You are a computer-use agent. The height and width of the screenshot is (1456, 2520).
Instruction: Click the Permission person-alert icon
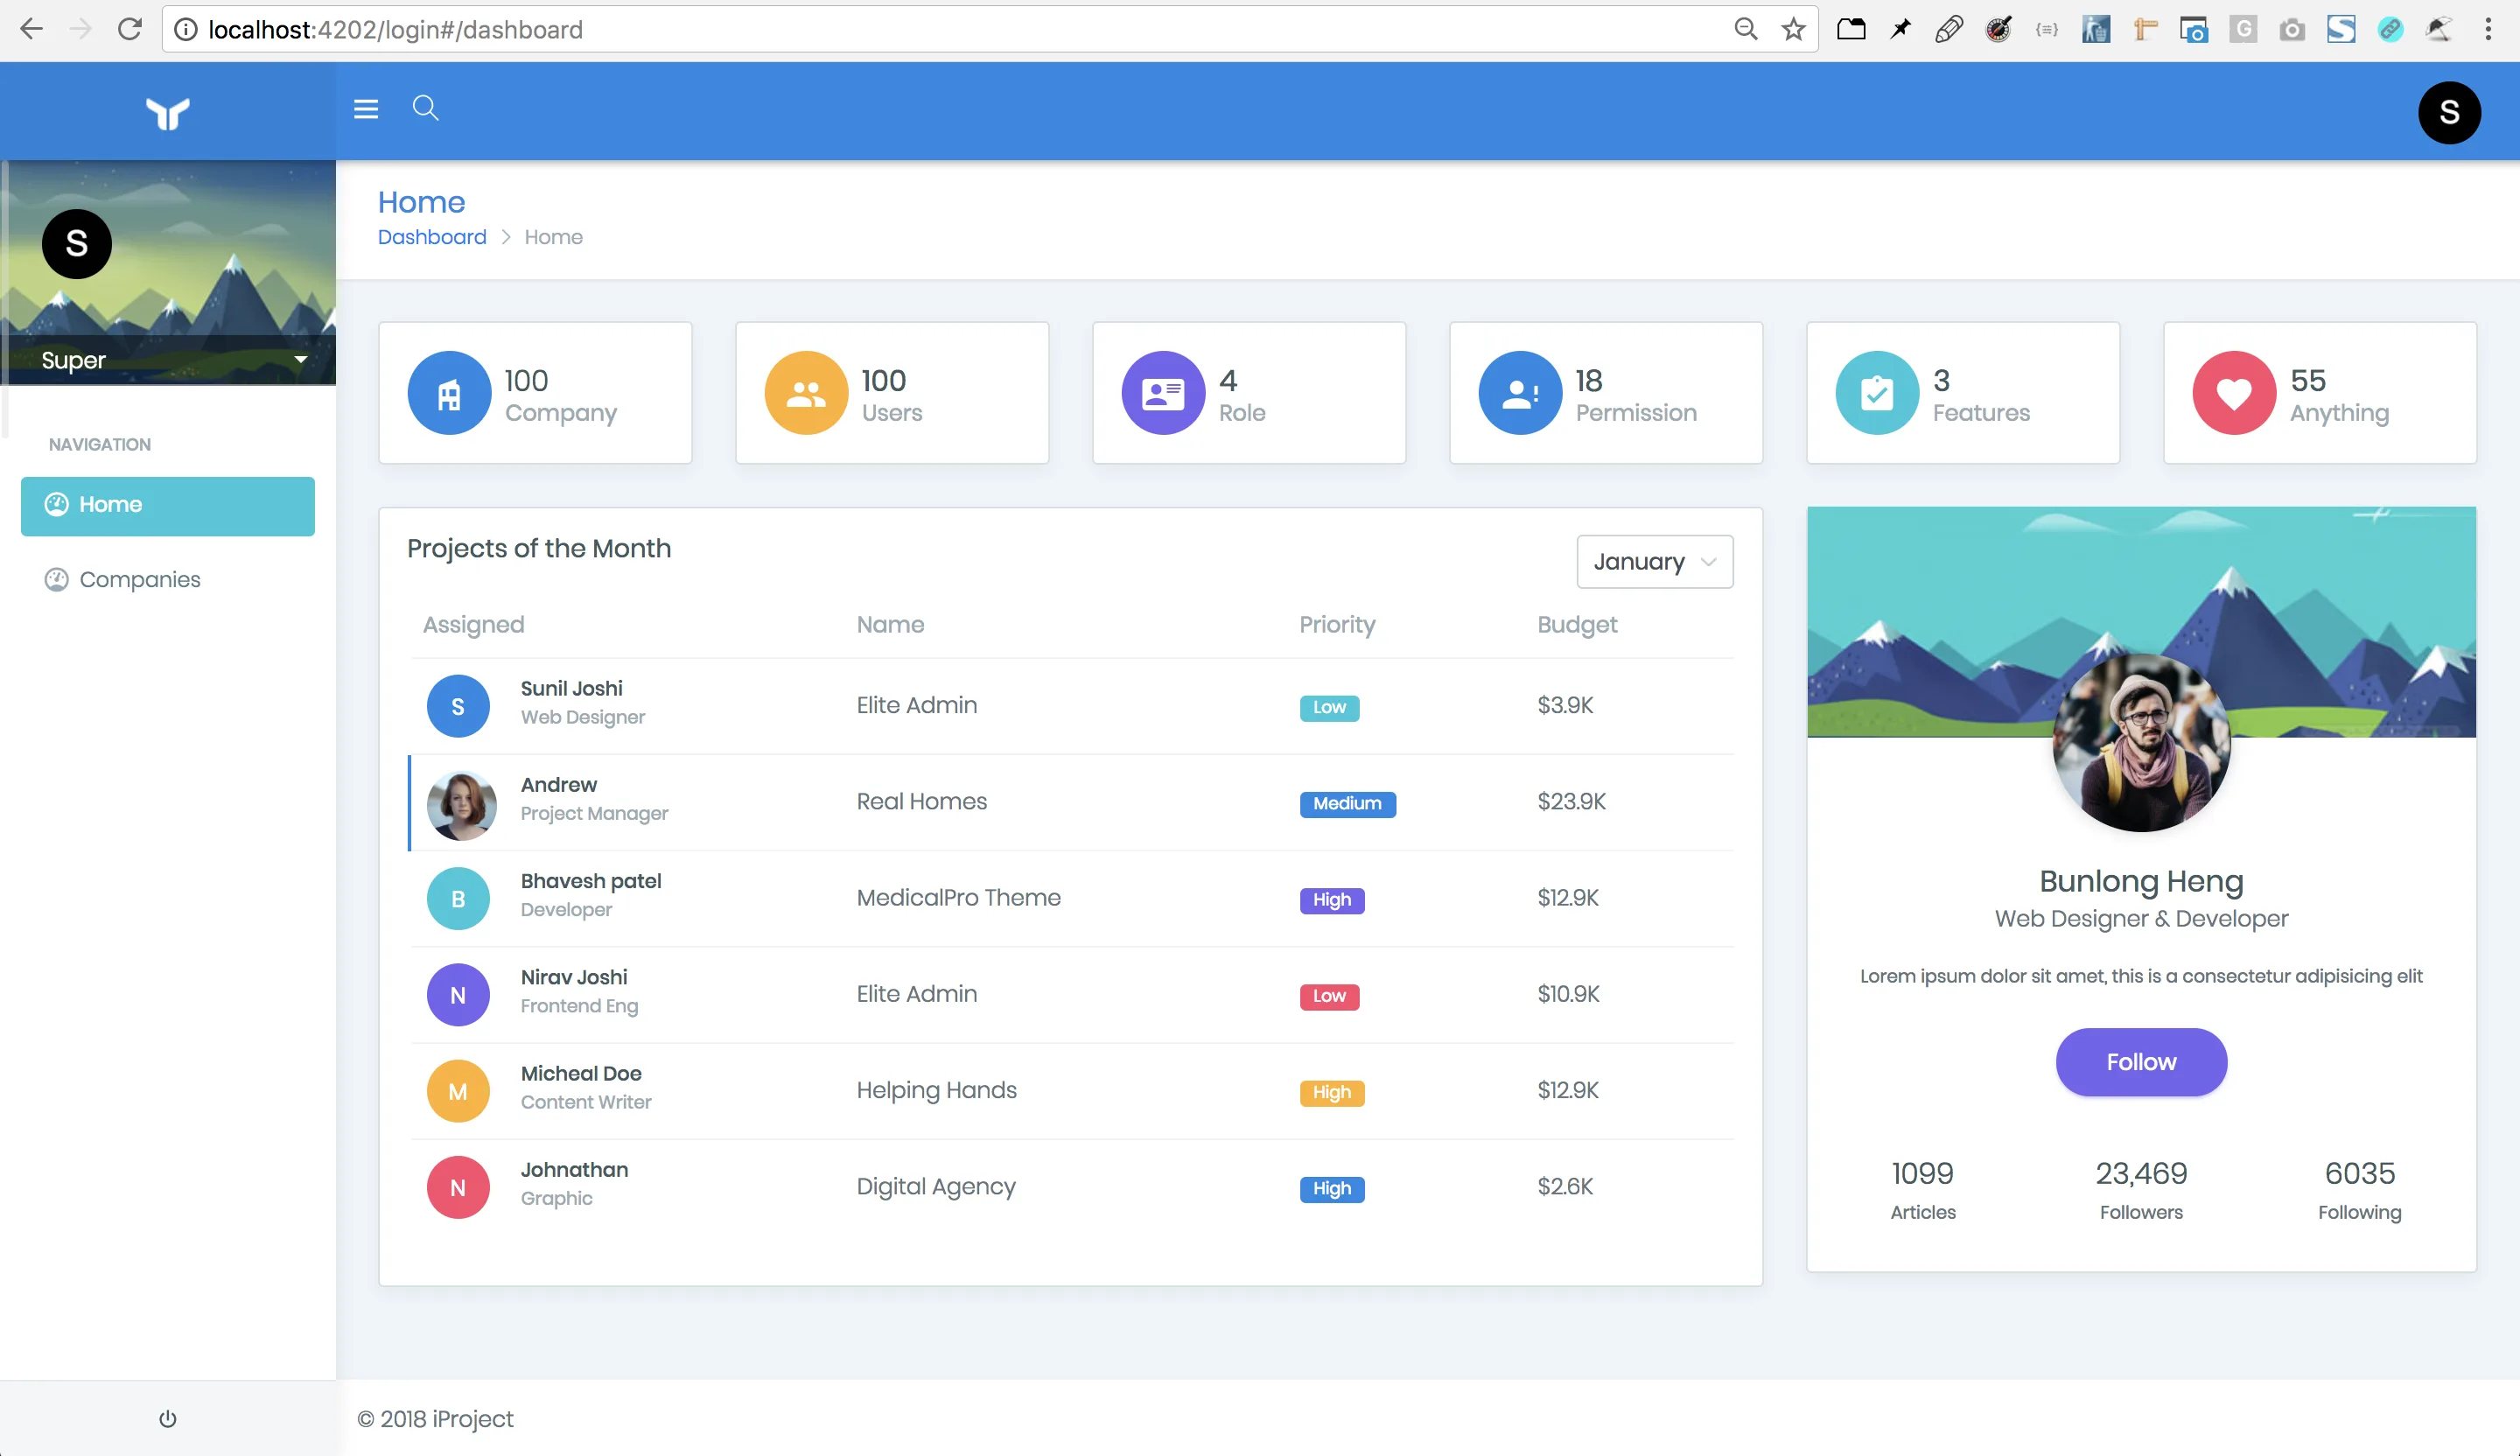click(1520, 393)
